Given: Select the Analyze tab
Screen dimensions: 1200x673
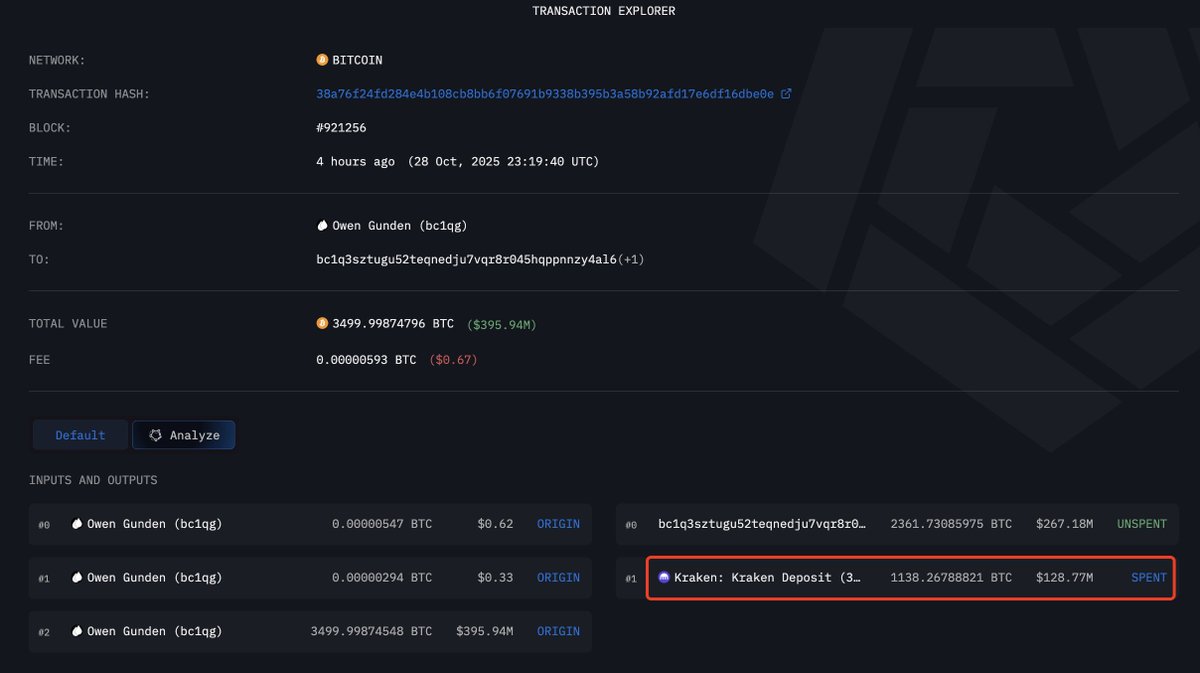Looking at the screenshot, I should 184,436.
